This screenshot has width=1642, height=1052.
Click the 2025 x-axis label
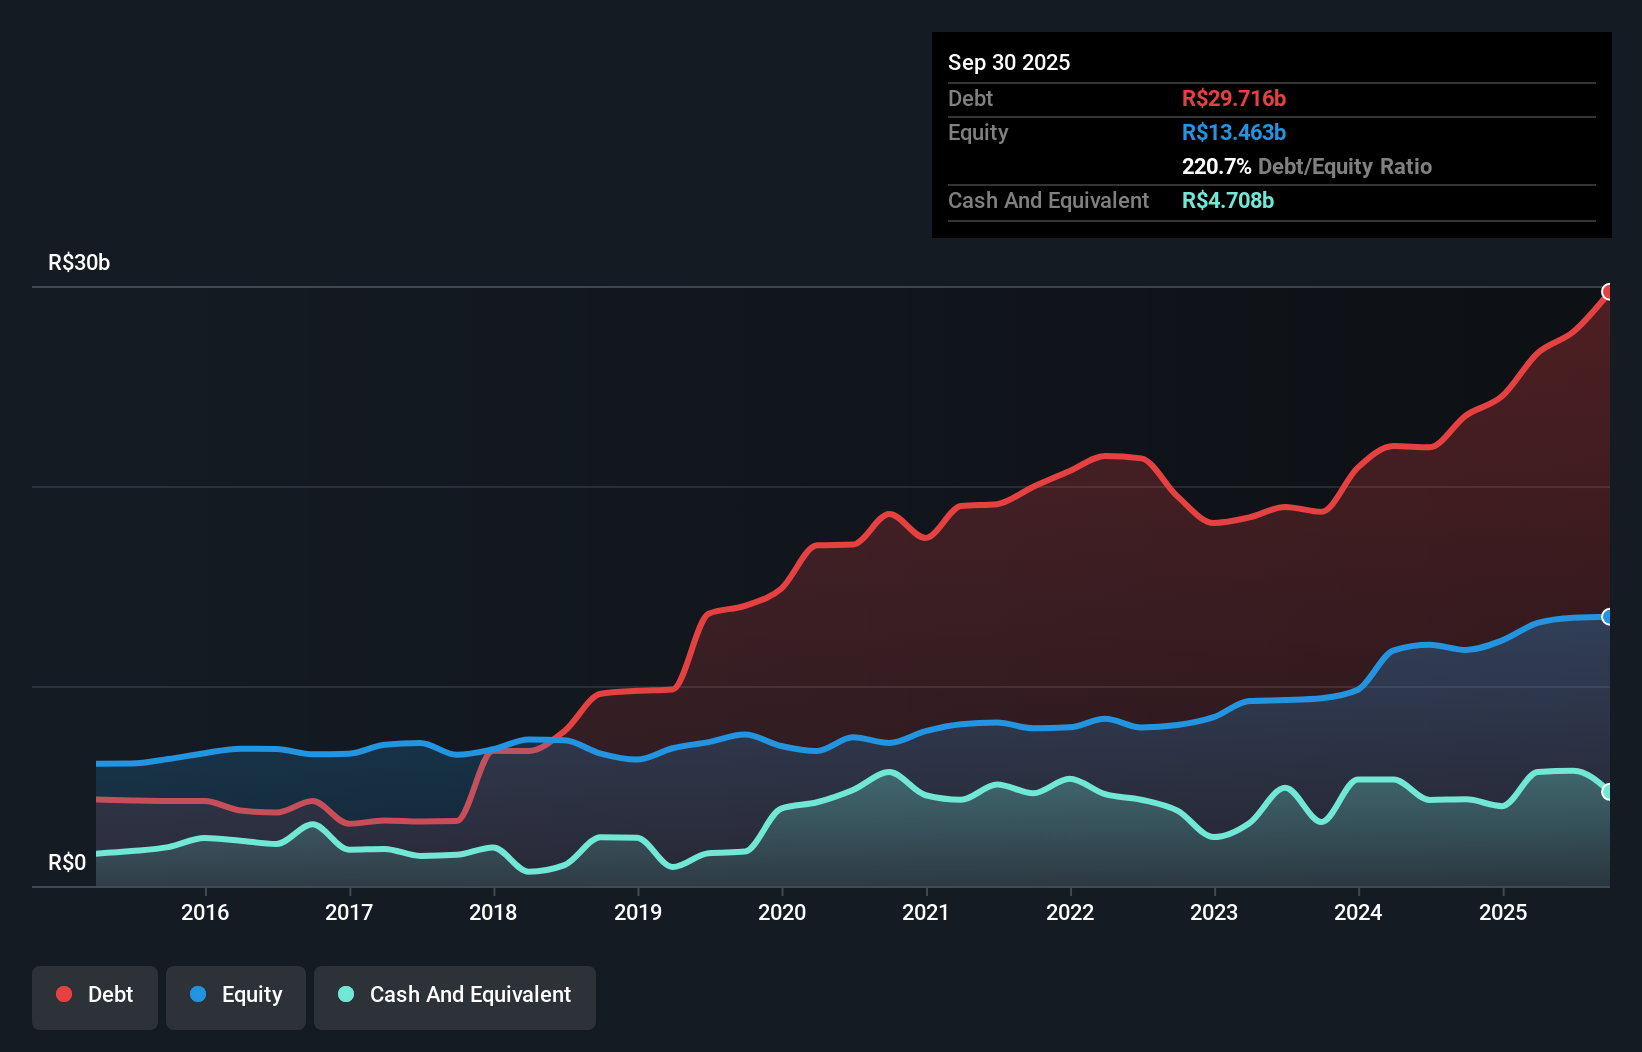tap(1503, 912)
